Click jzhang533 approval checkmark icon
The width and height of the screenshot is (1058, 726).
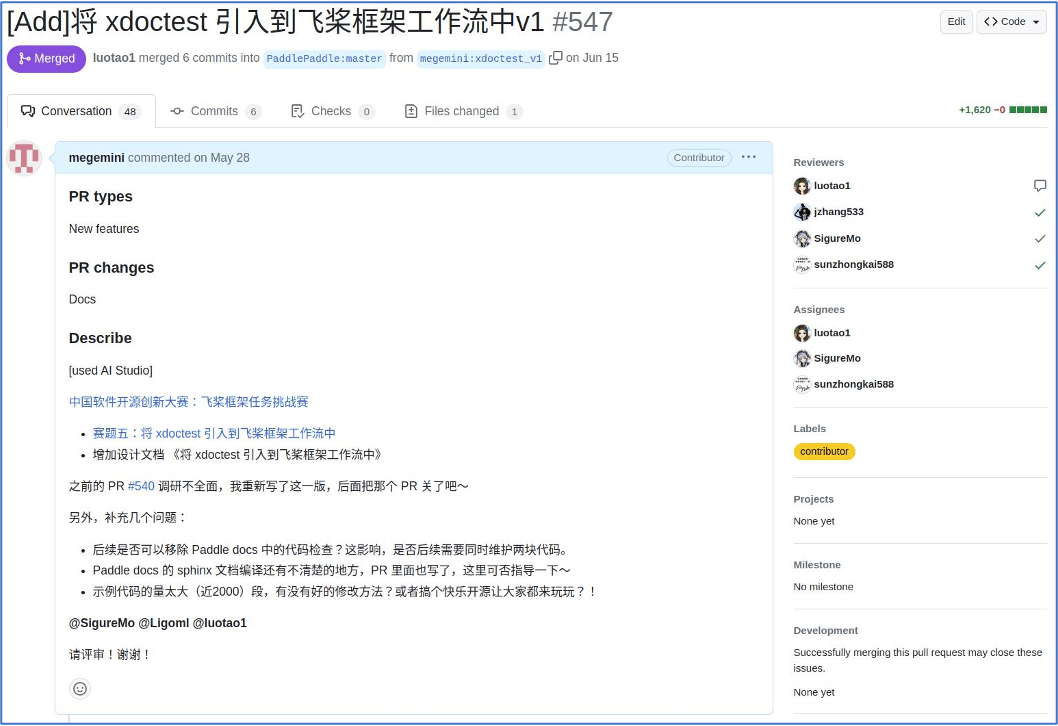click(1040, 212)
